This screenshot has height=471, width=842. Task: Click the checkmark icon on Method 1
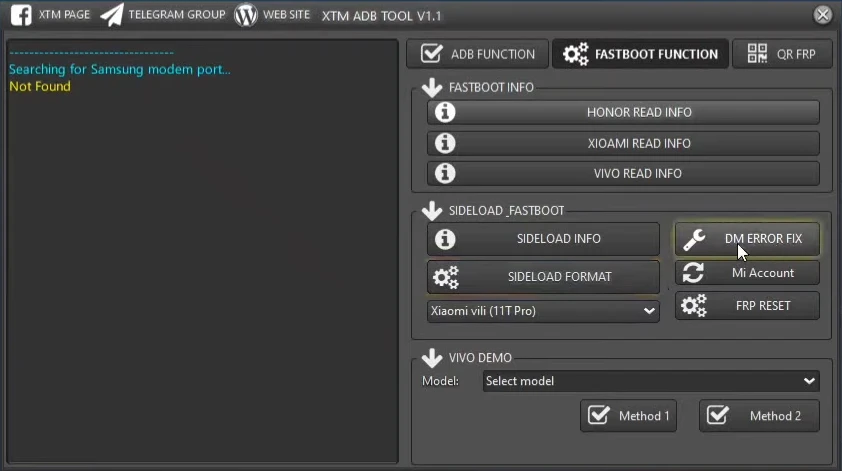click(599, 415)
